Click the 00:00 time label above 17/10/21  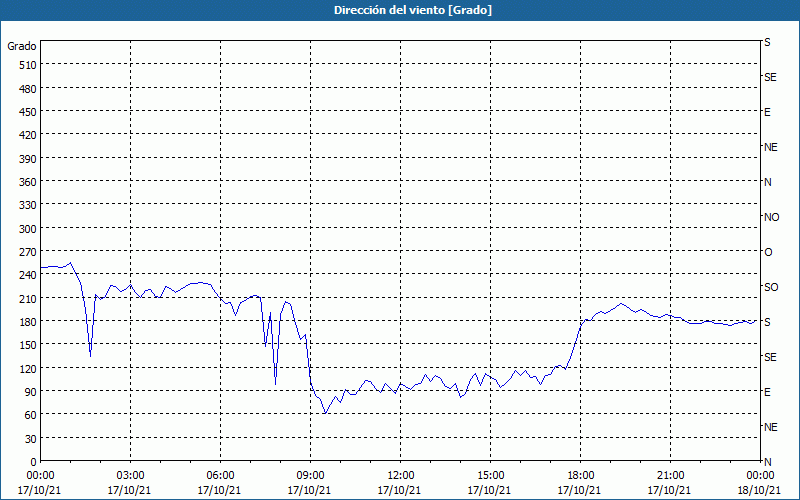[x=40, y=476]
